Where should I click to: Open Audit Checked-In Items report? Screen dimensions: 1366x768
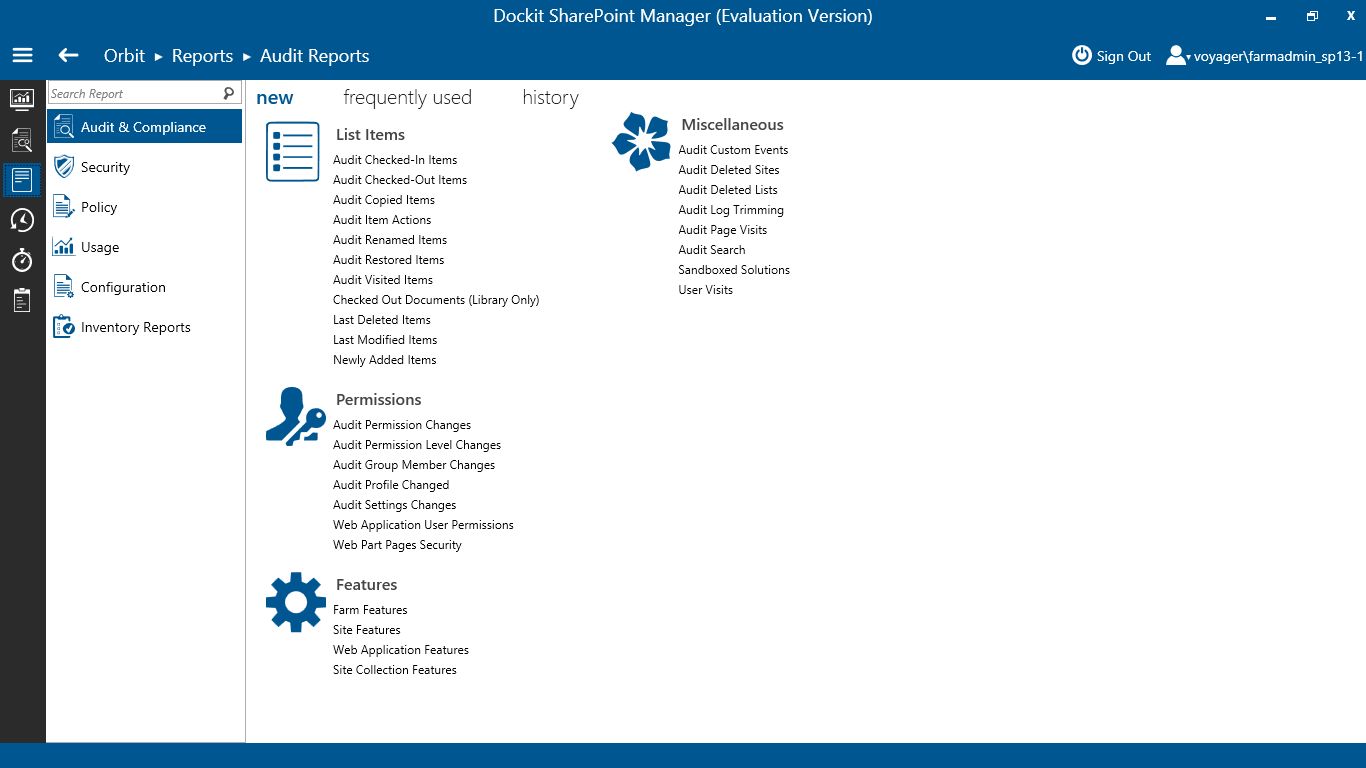(x=395, y=160)
